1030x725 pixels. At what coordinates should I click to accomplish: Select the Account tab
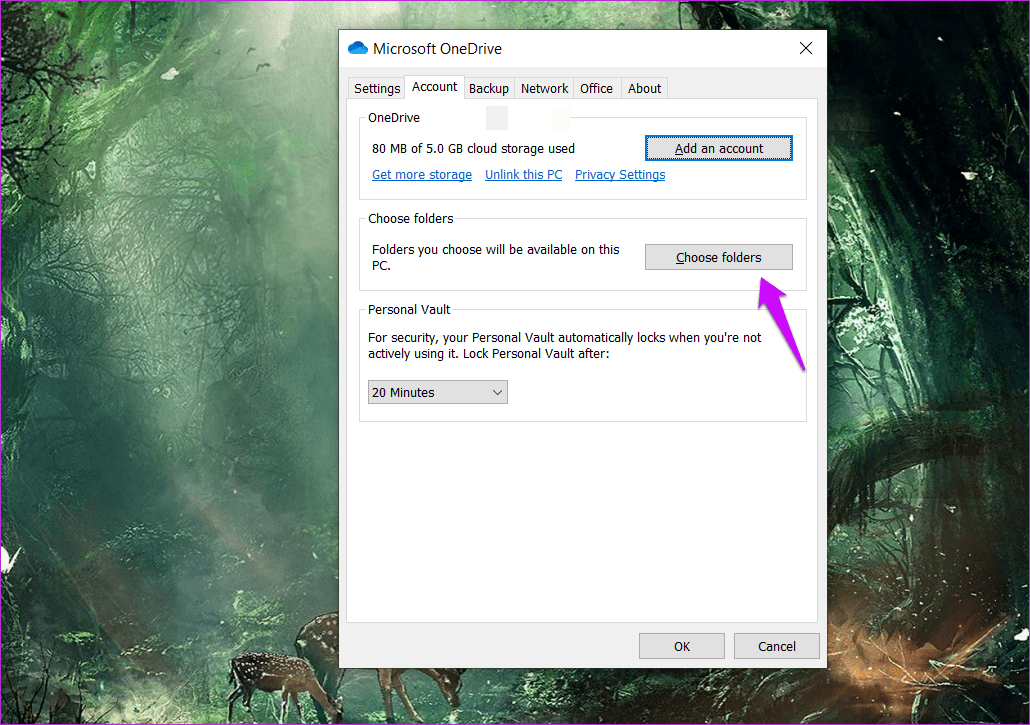[434, 87]
